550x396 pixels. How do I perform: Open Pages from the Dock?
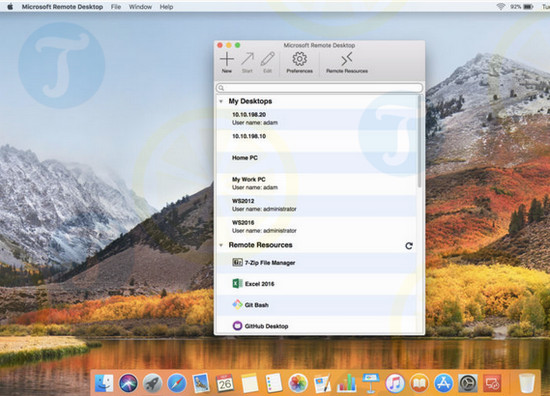[322, 383]
